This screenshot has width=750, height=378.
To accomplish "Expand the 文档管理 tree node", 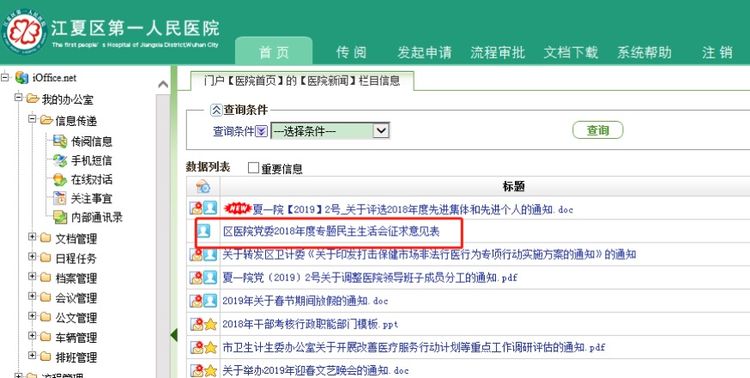I will coord(32,236).
